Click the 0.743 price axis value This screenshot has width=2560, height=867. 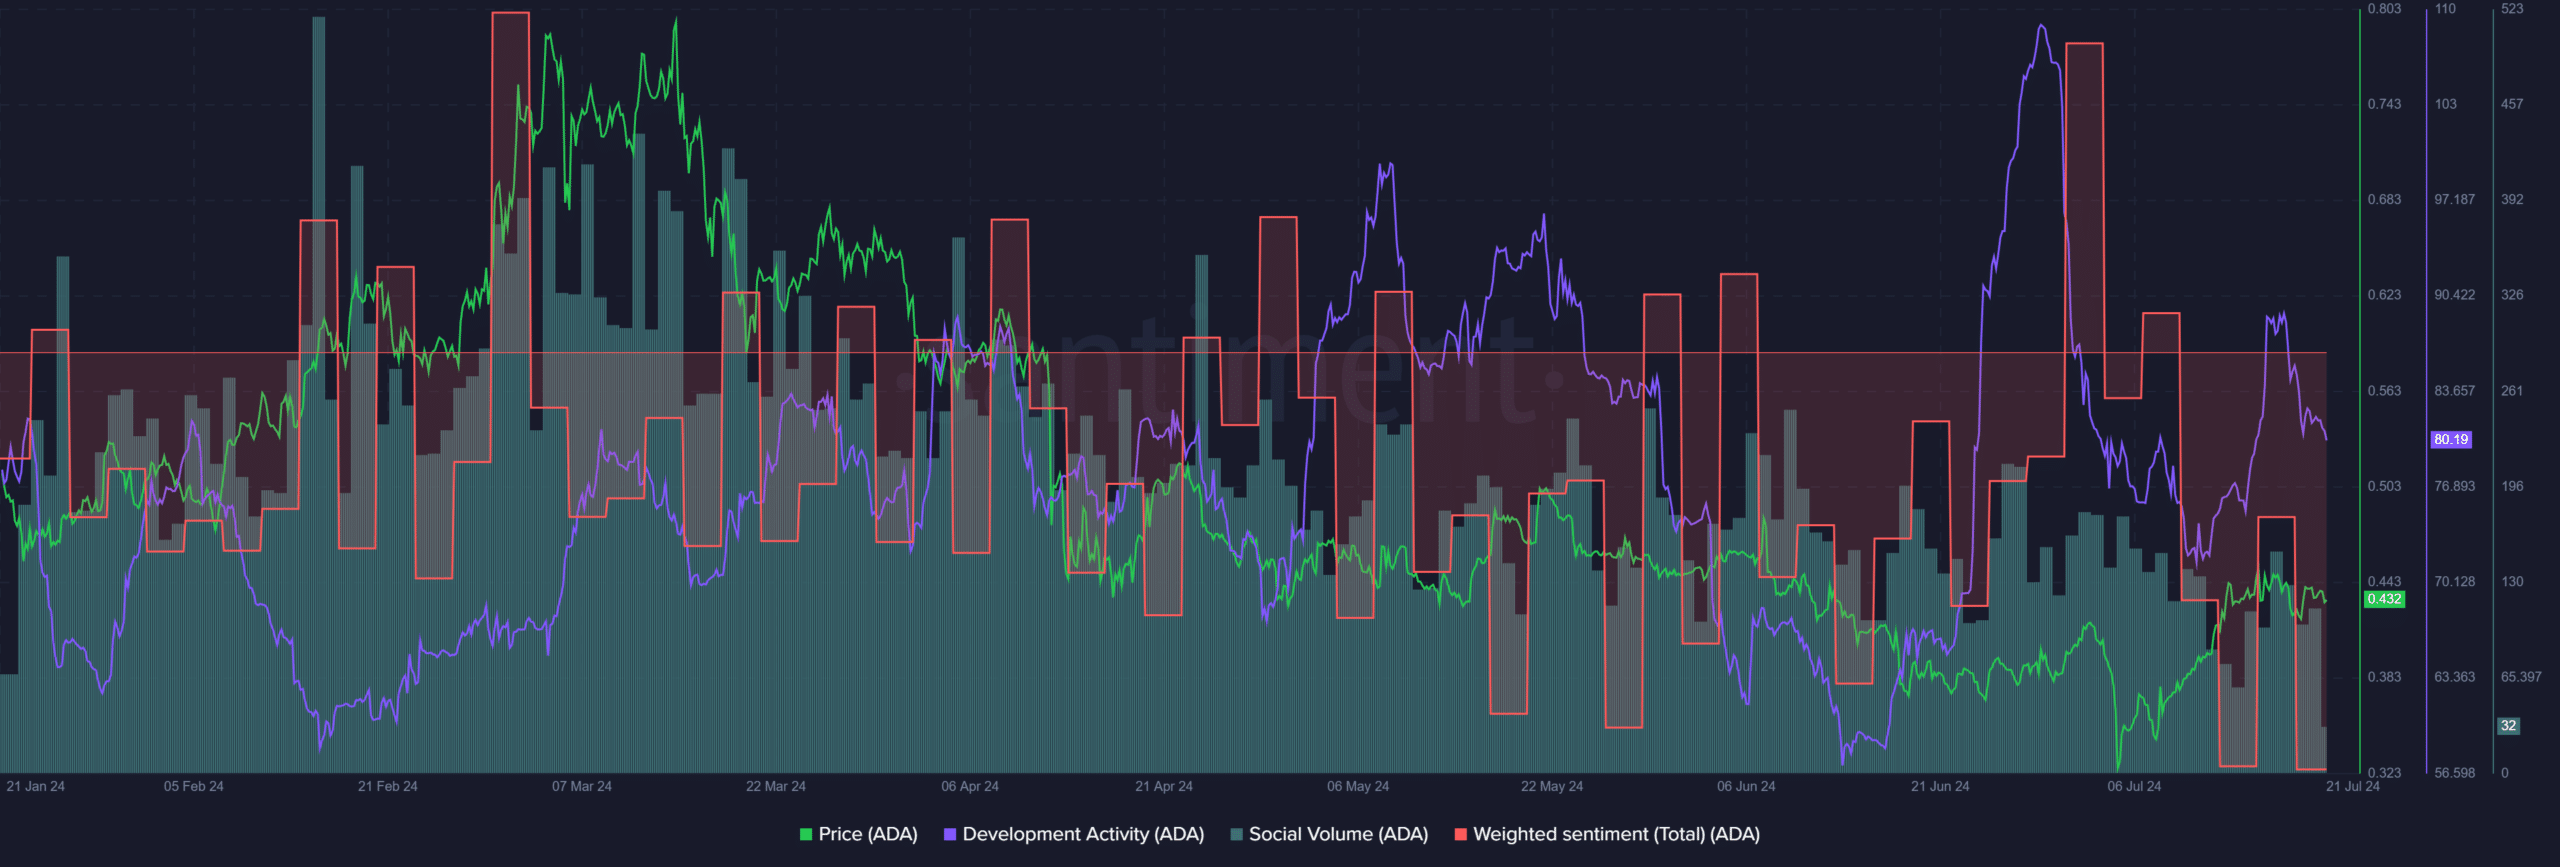click(2384, 104)
